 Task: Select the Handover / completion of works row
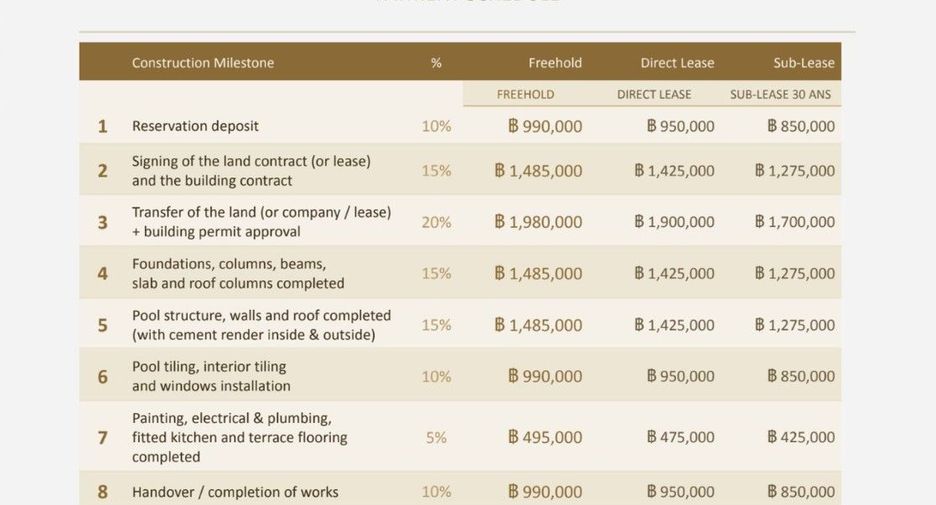[x=460, y=489]
